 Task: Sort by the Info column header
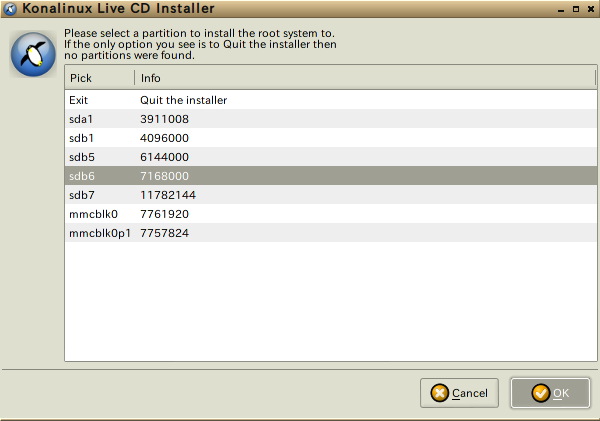click(x=365, y=78)
